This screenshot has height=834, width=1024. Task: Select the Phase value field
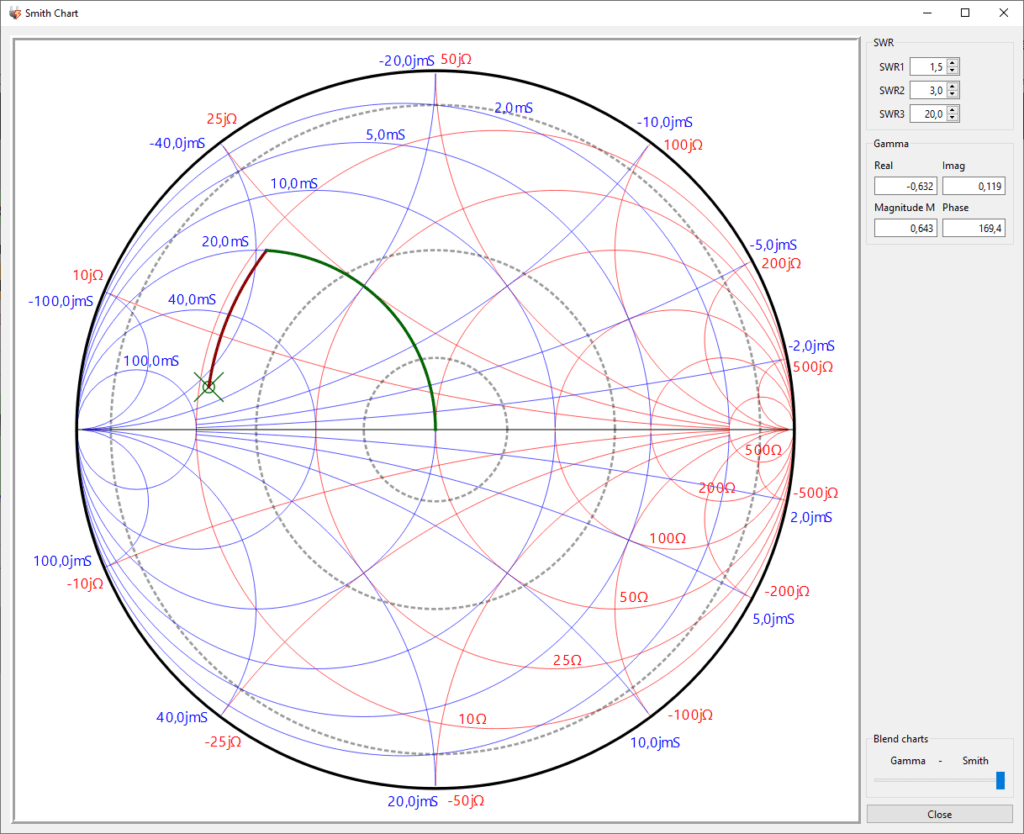click(973, 228)
